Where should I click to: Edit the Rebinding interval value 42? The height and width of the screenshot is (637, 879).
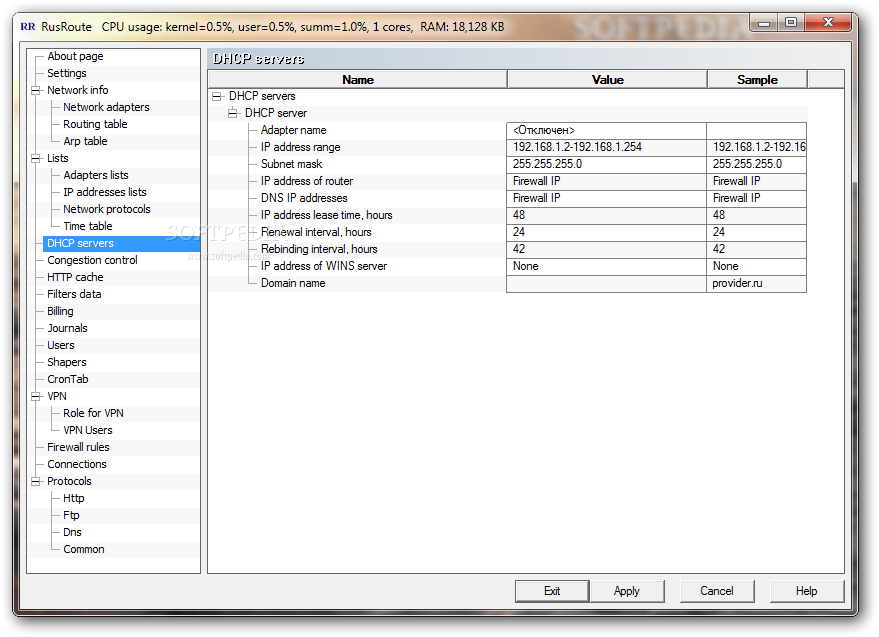coord(606,250)
